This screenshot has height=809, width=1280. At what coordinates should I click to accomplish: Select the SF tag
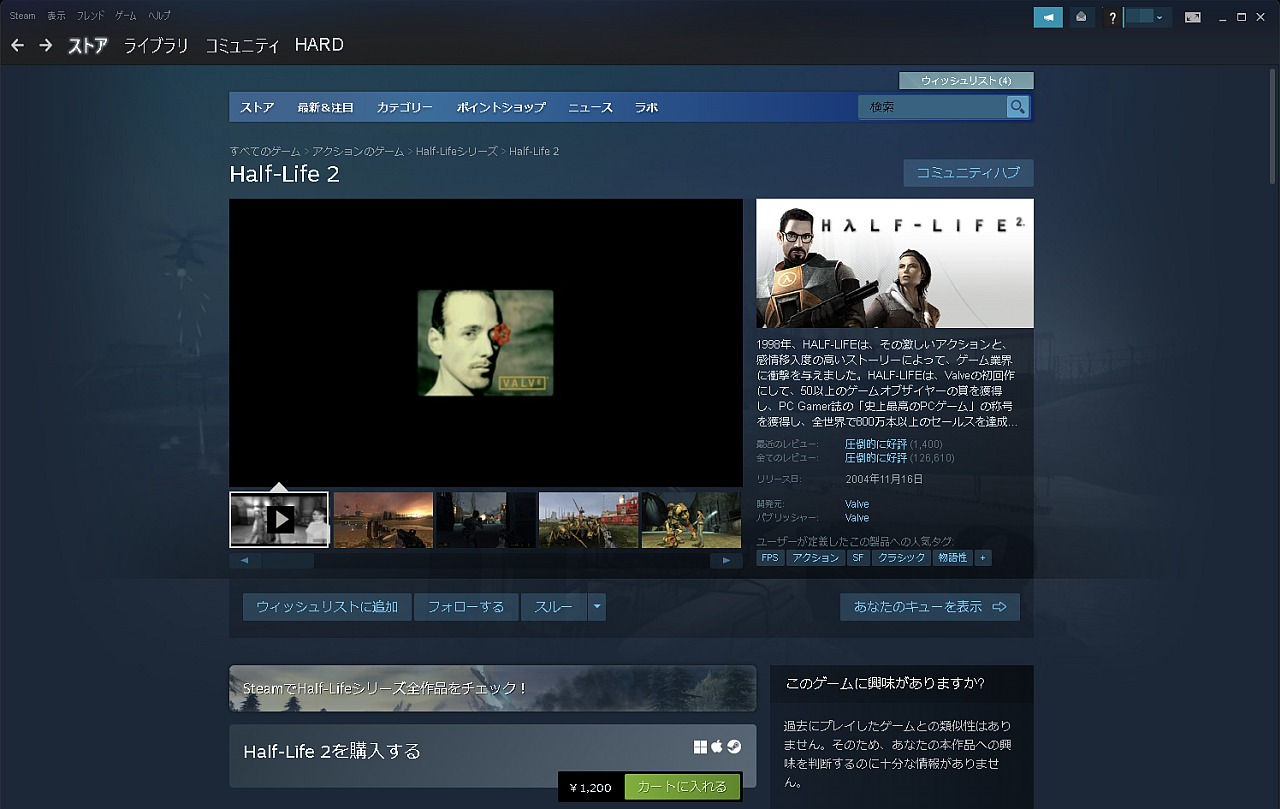click(858, 558)
